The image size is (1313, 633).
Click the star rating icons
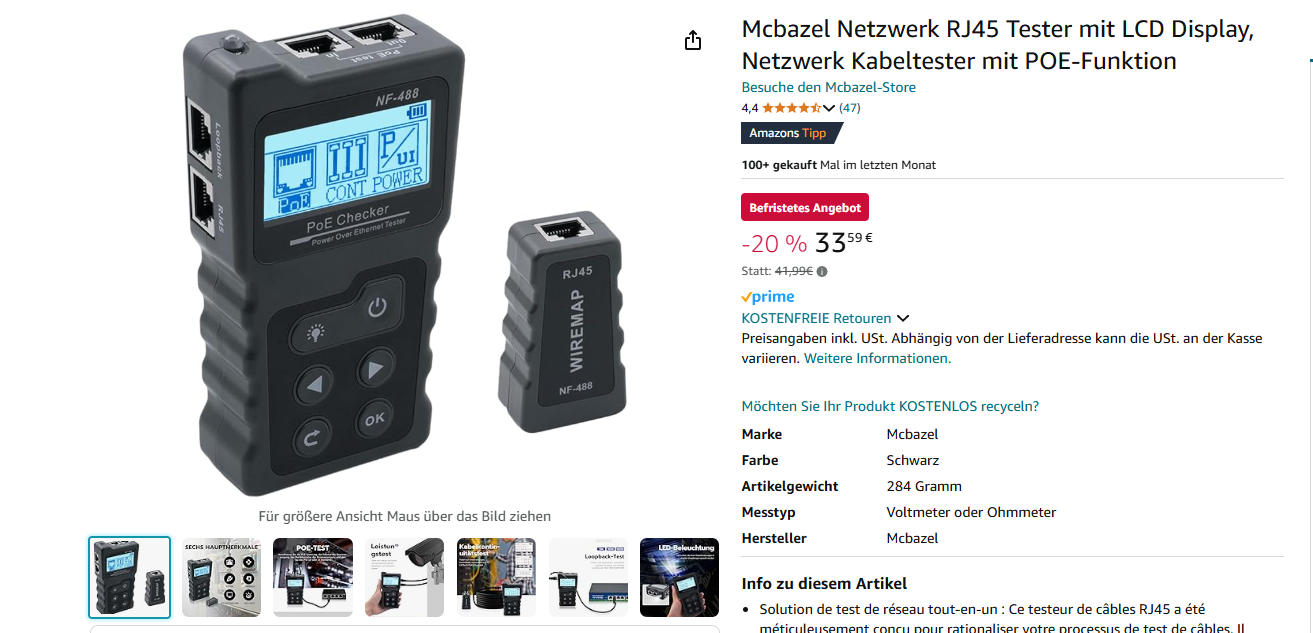[791, 108]
